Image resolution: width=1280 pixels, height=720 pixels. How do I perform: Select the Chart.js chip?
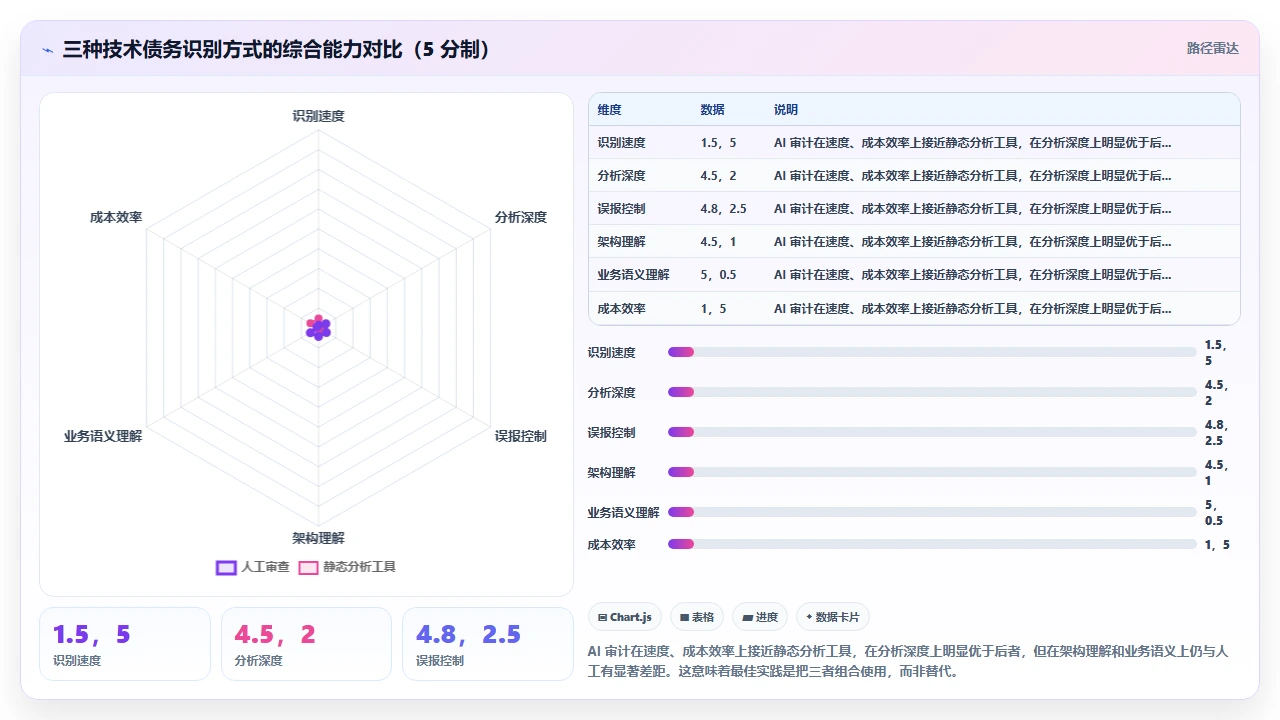[624, 617]
